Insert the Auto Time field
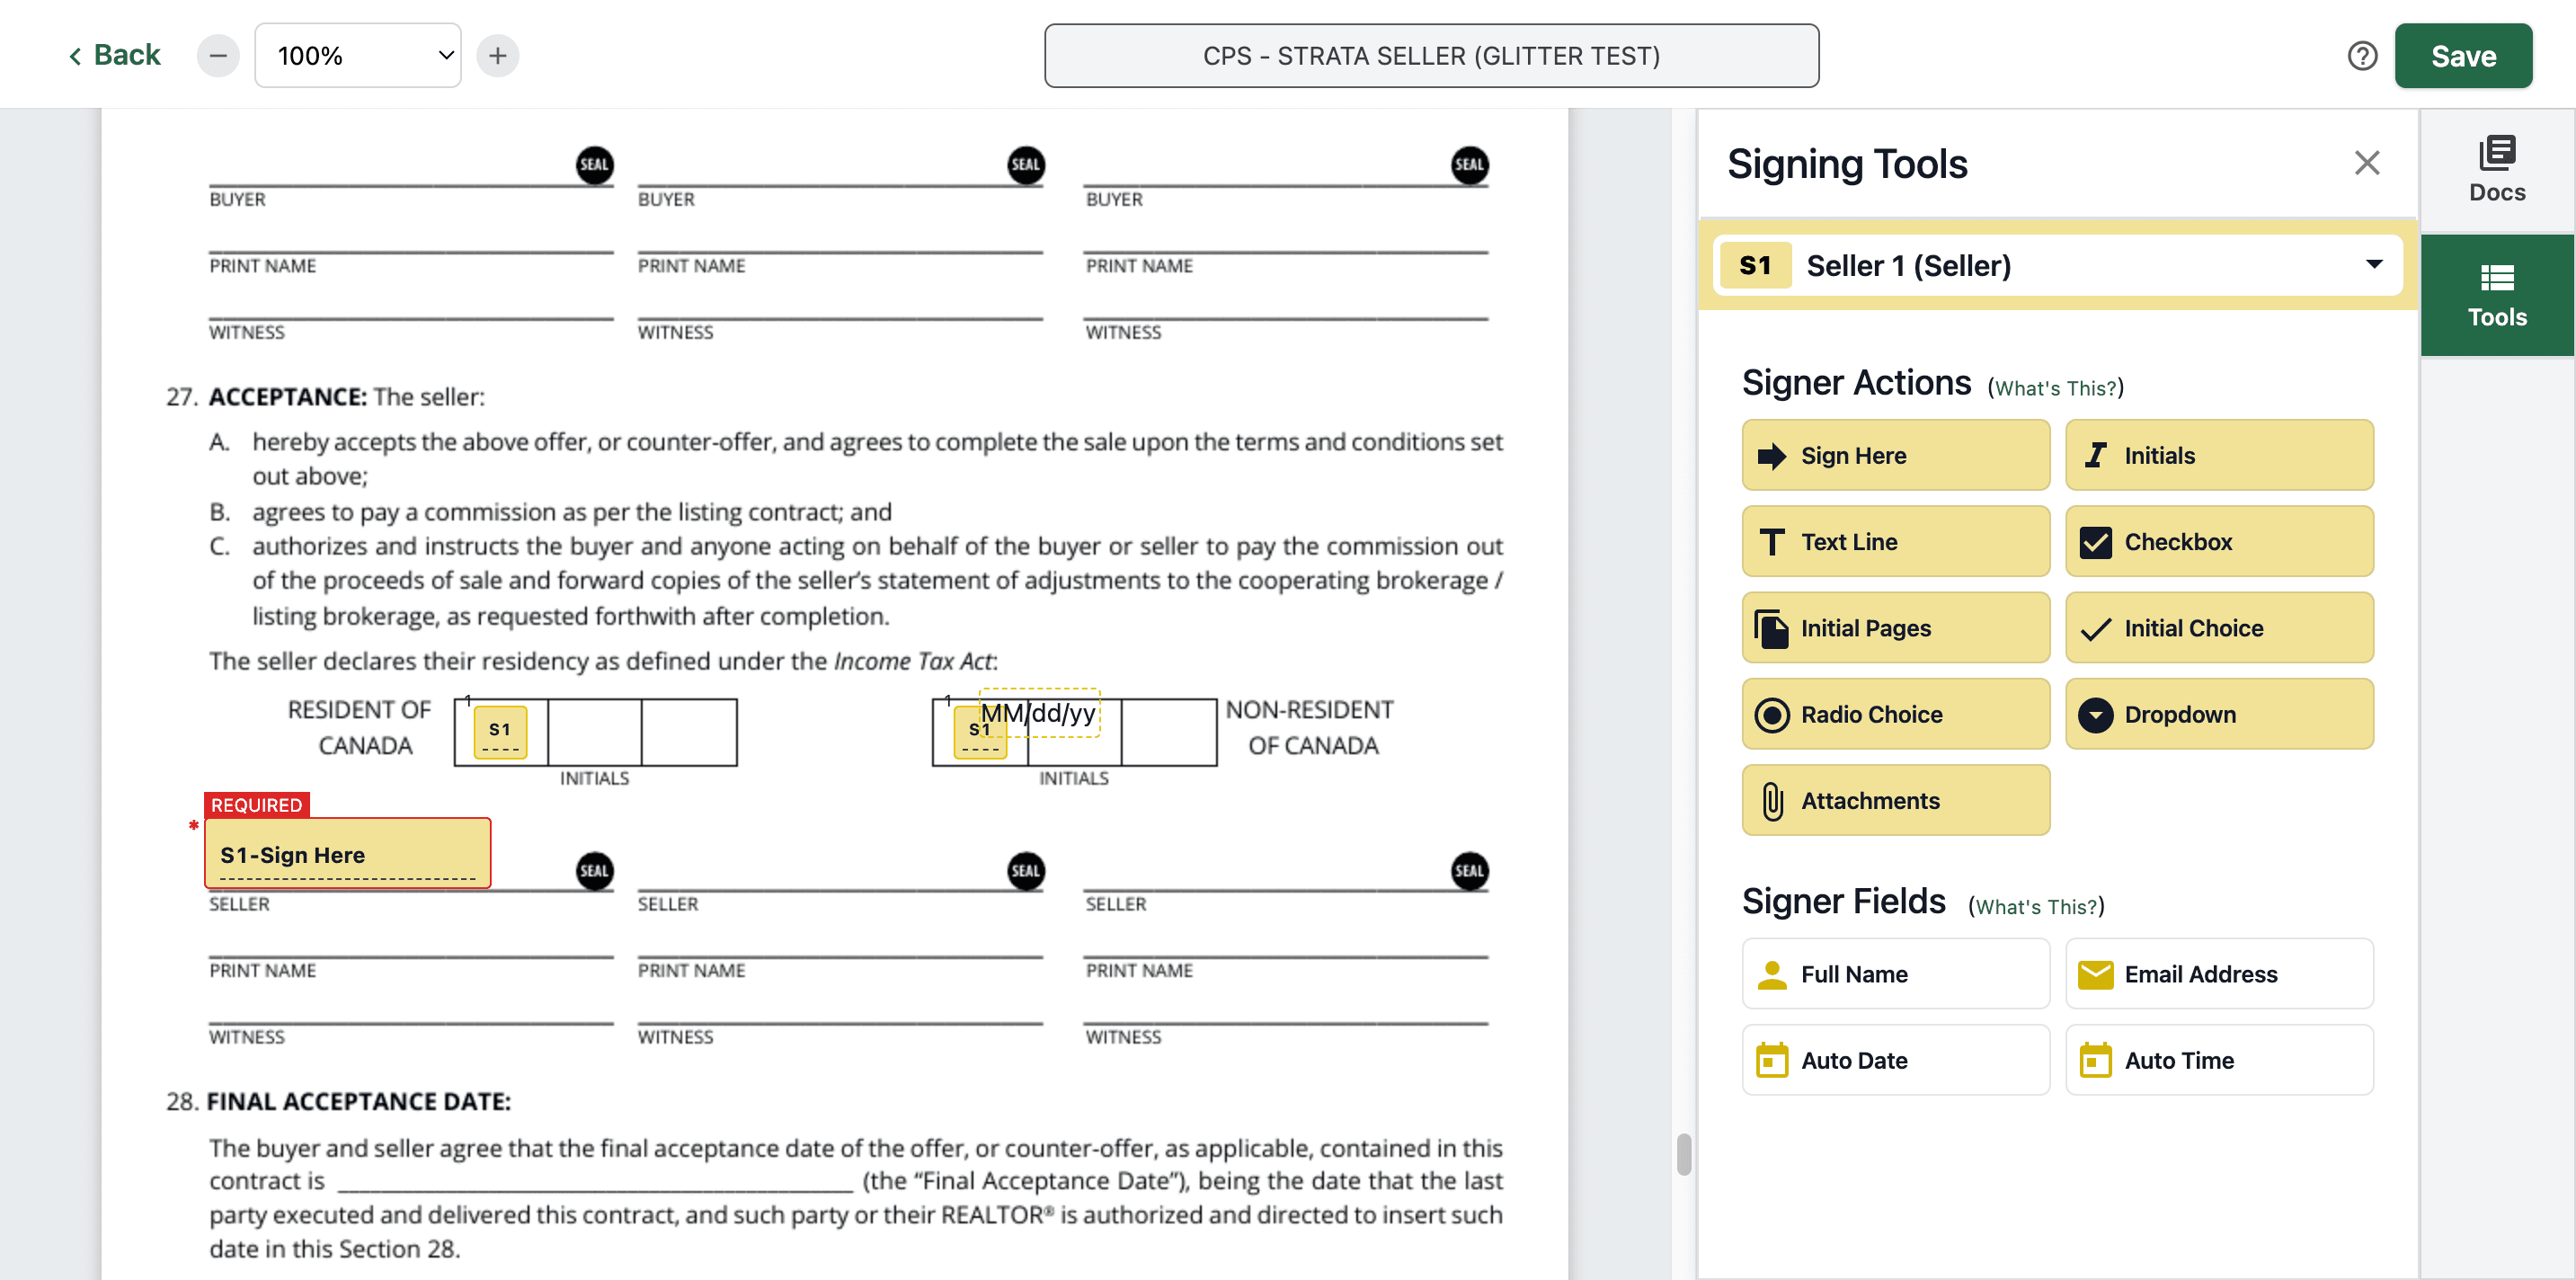 pyautogui.click(x=2219, y=1060)
